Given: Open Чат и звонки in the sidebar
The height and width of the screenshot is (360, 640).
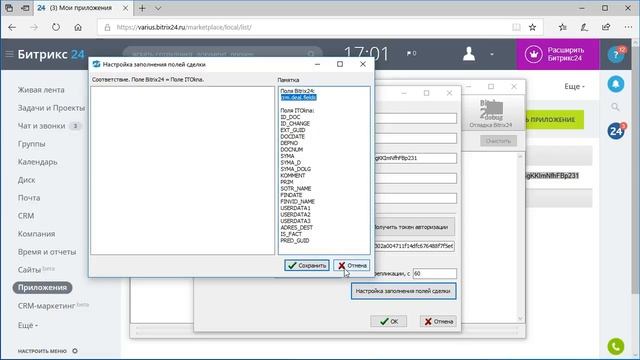Looking at the screenshot, I should point(41,126).
